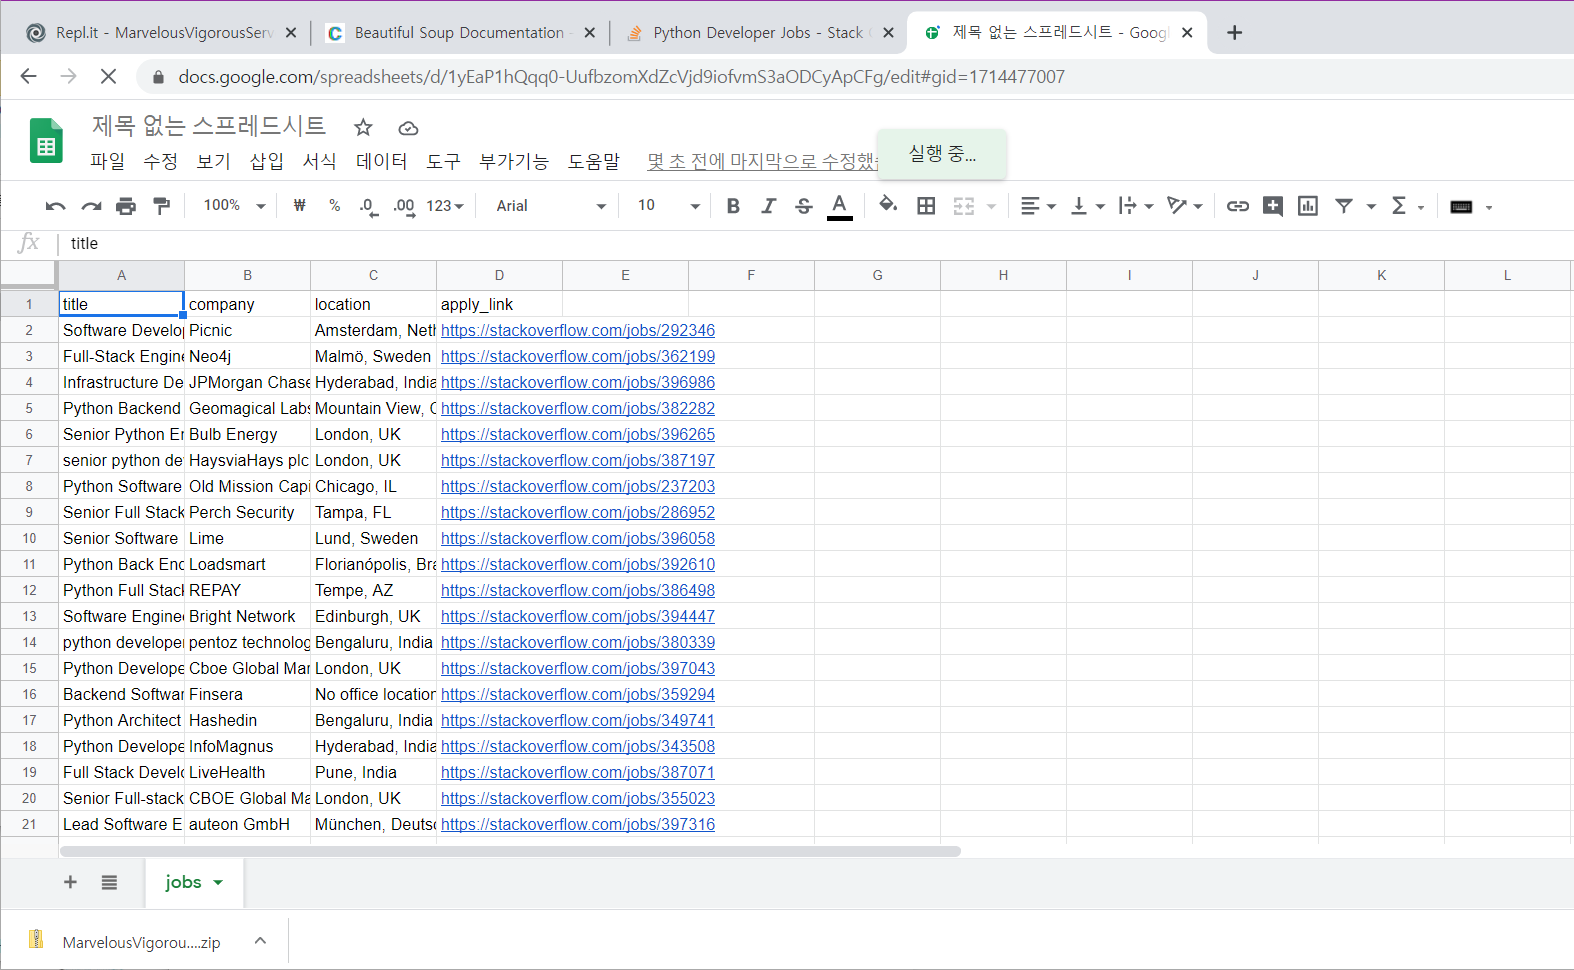Format as percent
Image resolution: width=1574 pixels, height=970 pixels.
(334, 206)
